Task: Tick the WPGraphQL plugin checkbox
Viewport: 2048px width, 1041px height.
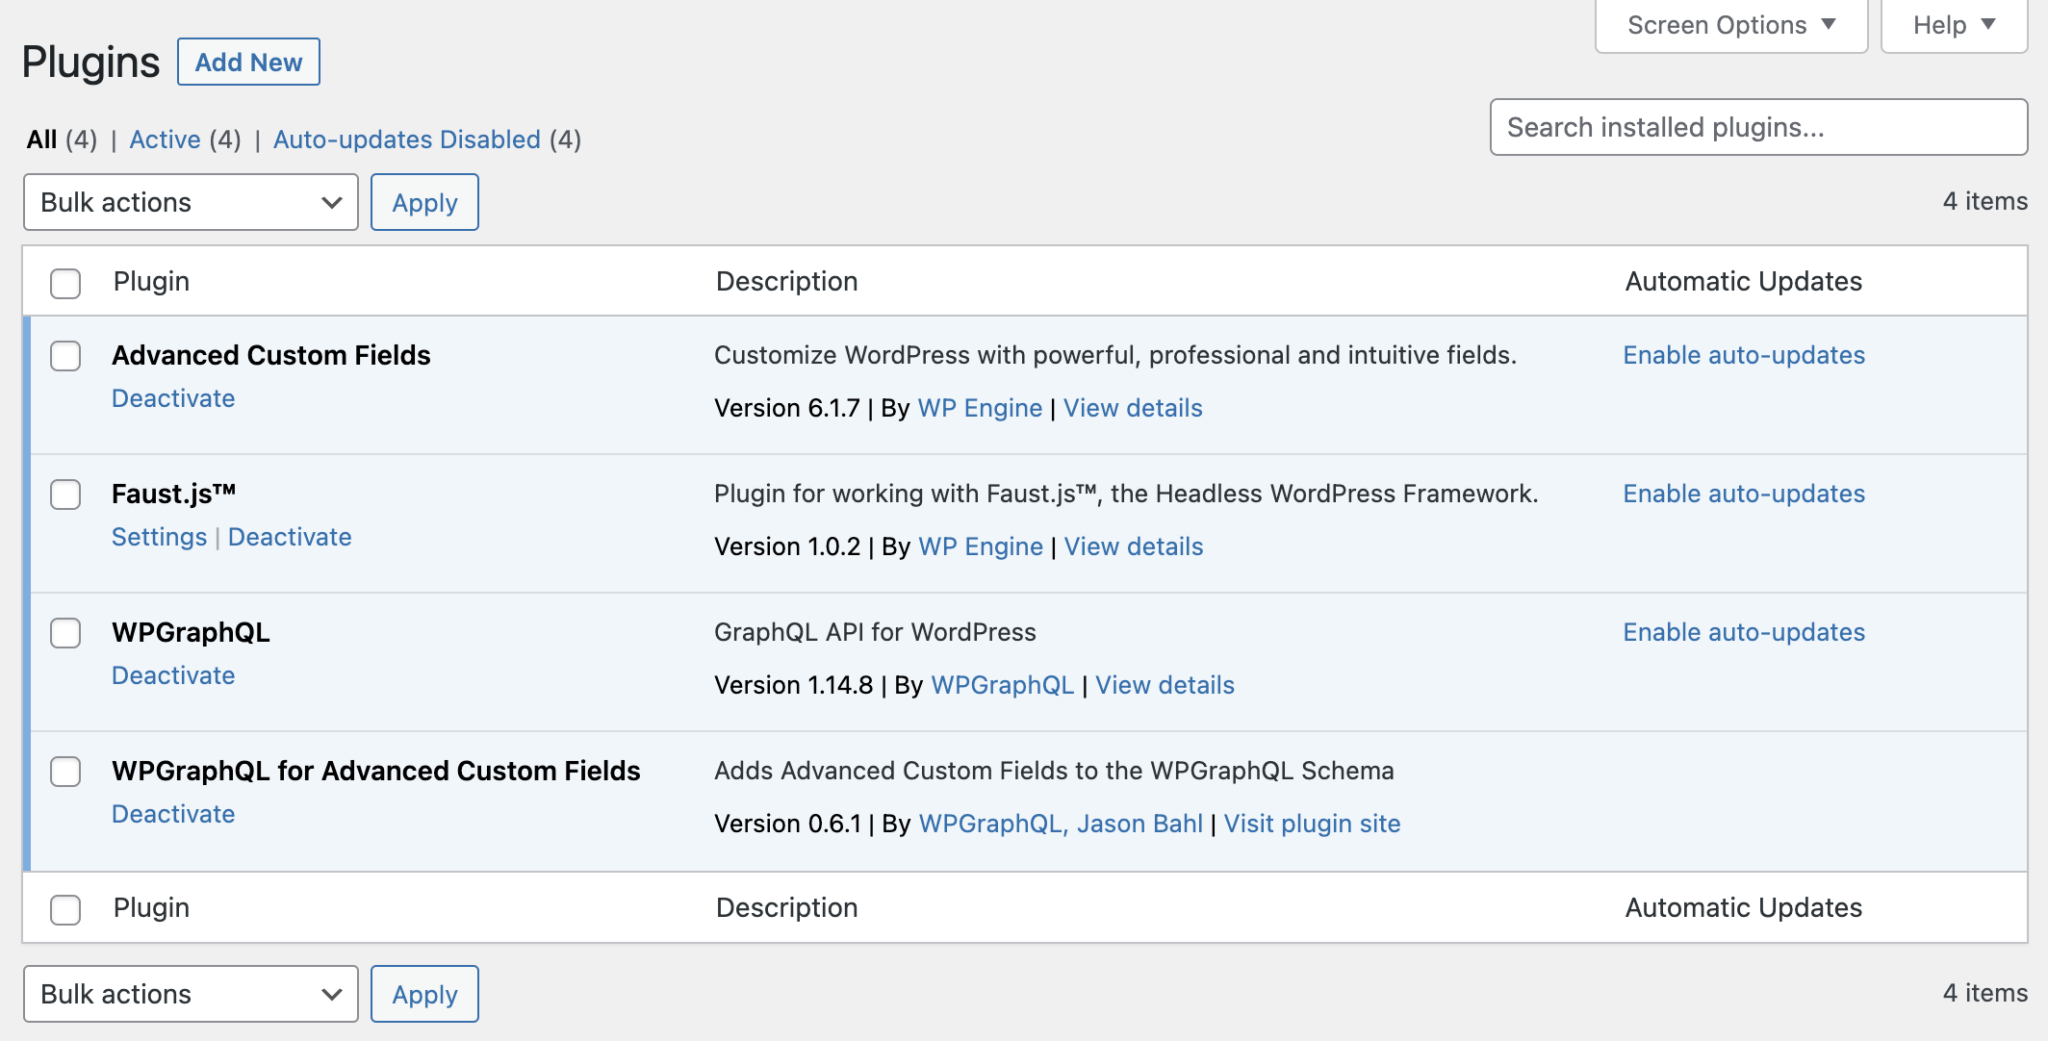Action: point(65,633)
